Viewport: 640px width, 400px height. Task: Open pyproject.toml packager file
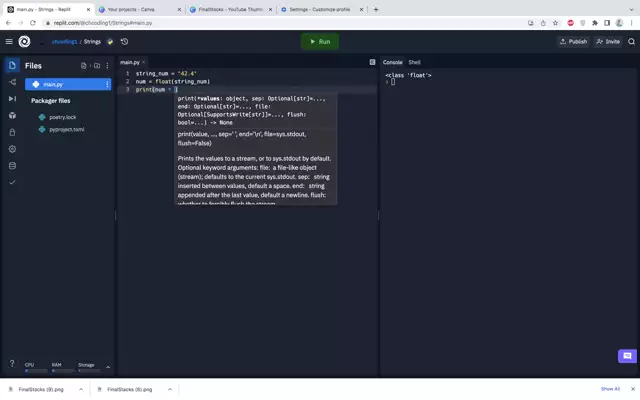tap(67, 129)
